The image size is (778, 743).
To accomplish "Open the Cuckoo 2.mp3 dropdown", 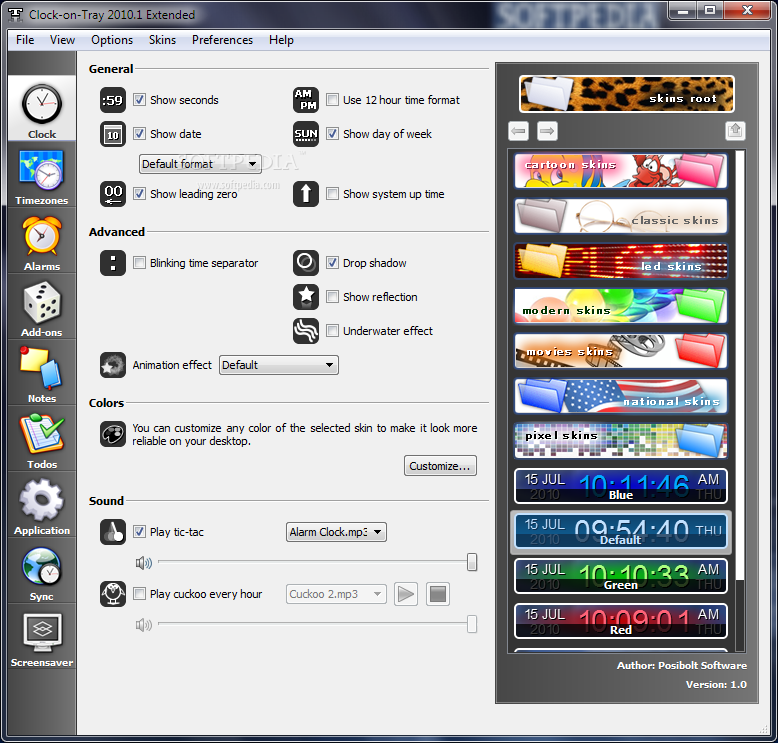I will pyautogui.click(x=336, y=594).
